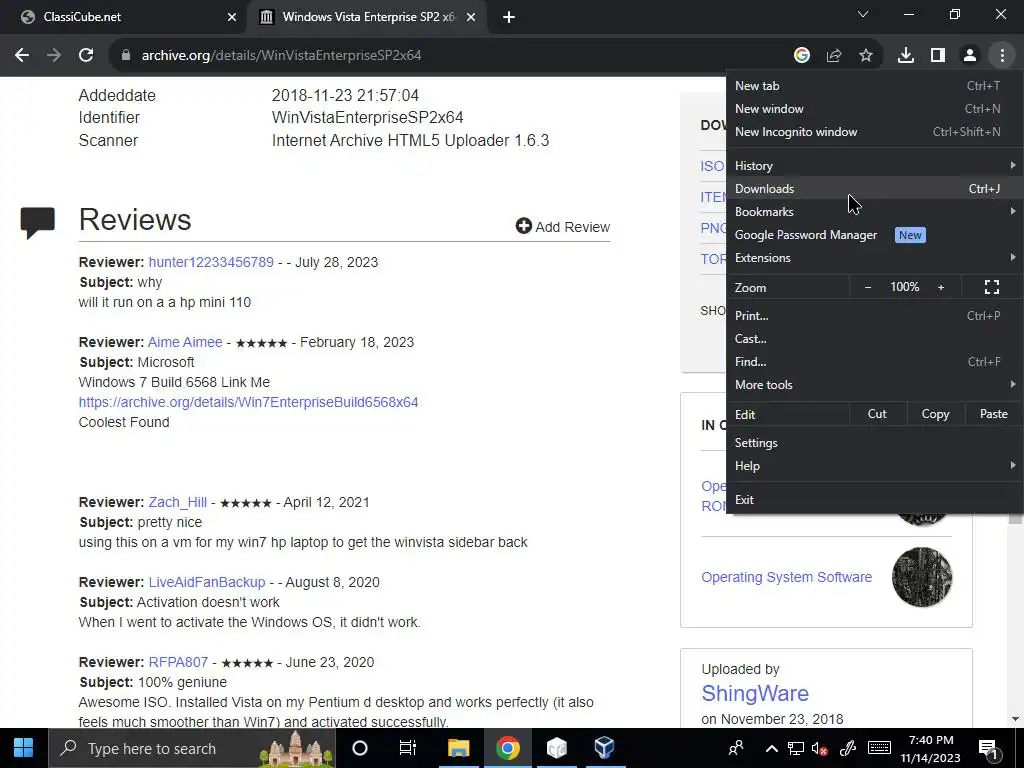This screenshot has height=768, width=1024.
Task: Show hidden system tray icons
Action: pos(771,748)
